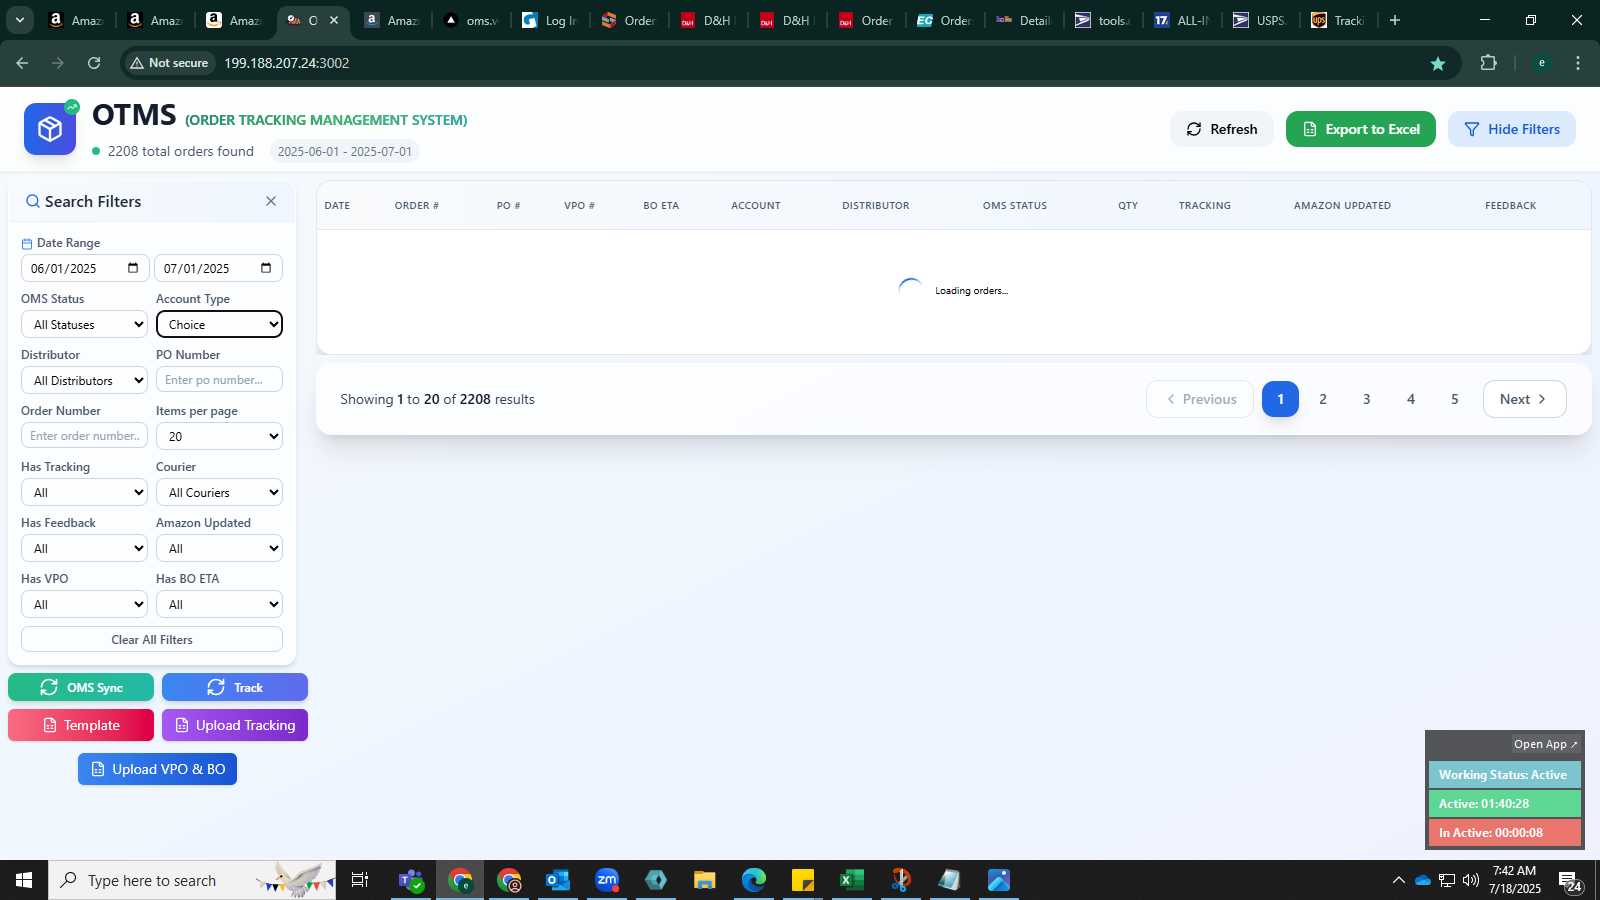Switch to the Log In browser tab
The height and width of the screenshot is (900, 1600).
tap(550, 20)
